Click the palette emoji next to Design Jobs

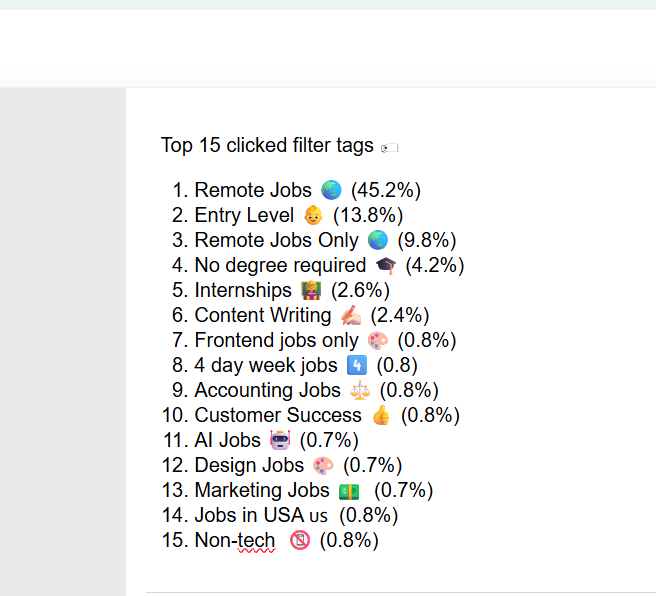(x=323, y=466)
